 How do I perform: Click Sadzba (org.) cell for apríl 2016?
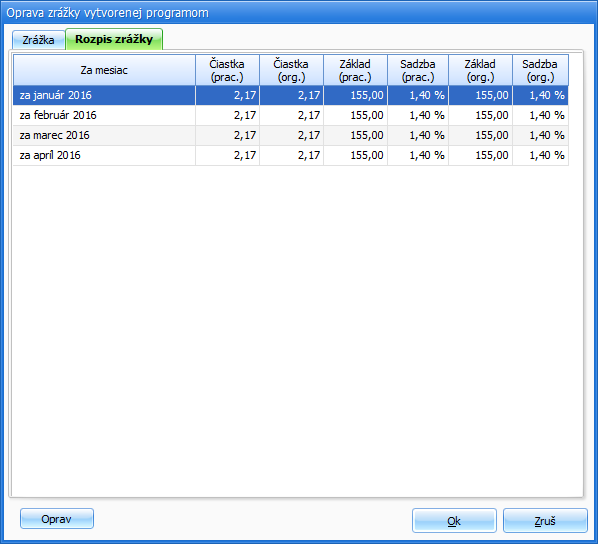click(x=540, y=155)
